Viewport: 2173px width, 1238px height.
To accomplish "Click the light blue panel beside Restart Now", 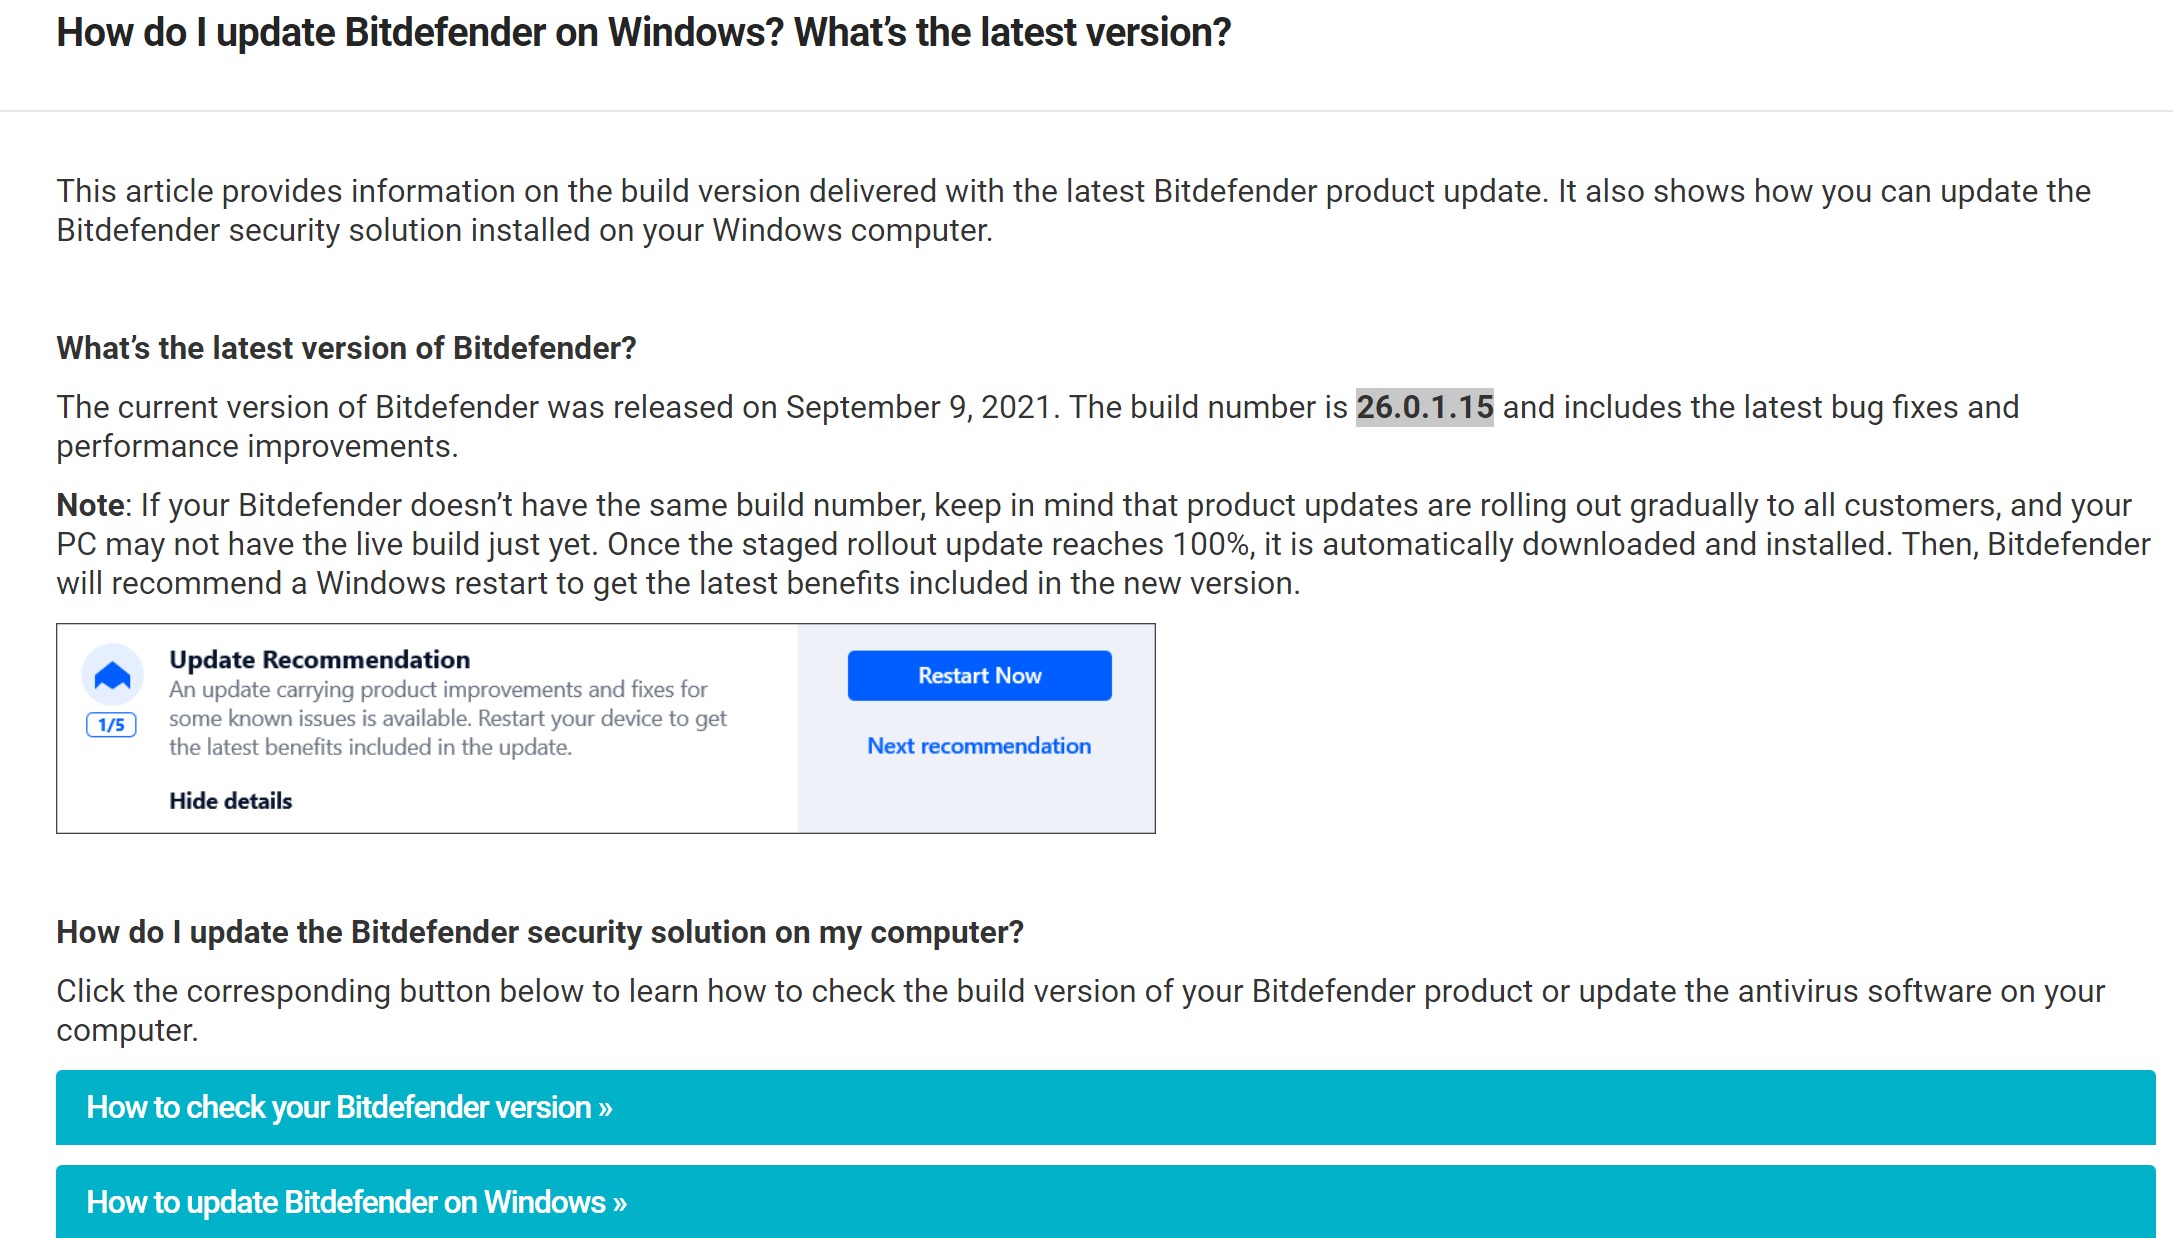I will pyautogui.click(x=976, y=800).
